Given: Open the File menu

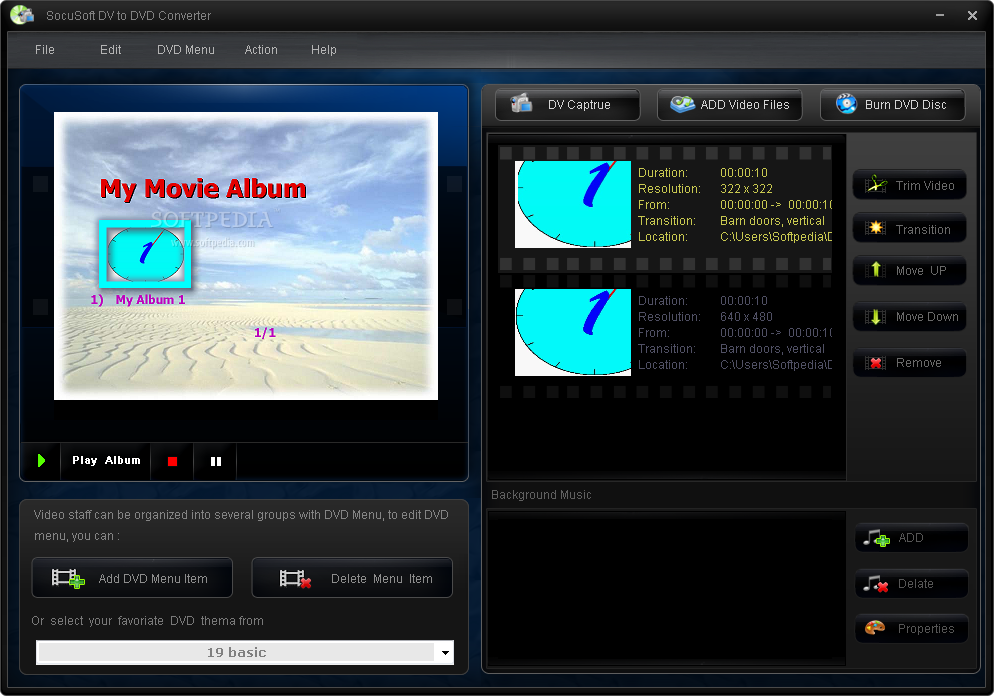Looking at the screenshot, I should (44, 49).
